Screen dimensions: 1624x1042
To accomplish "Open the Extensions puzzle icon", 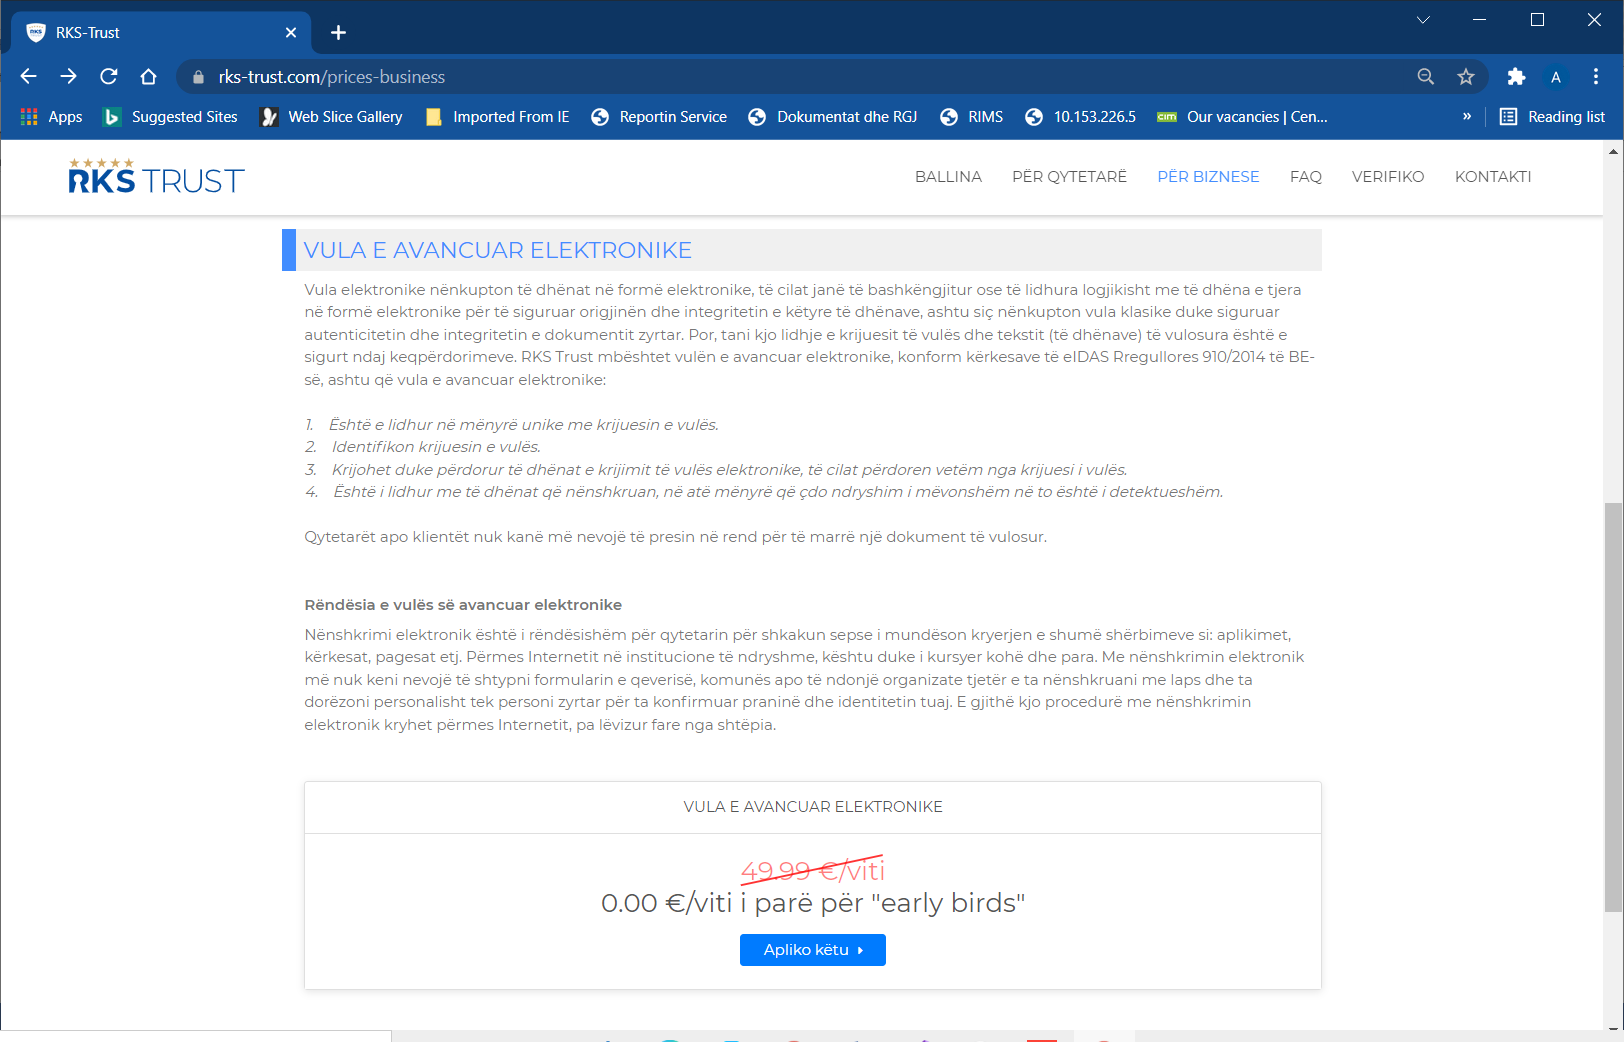I will pos(1516,77).
